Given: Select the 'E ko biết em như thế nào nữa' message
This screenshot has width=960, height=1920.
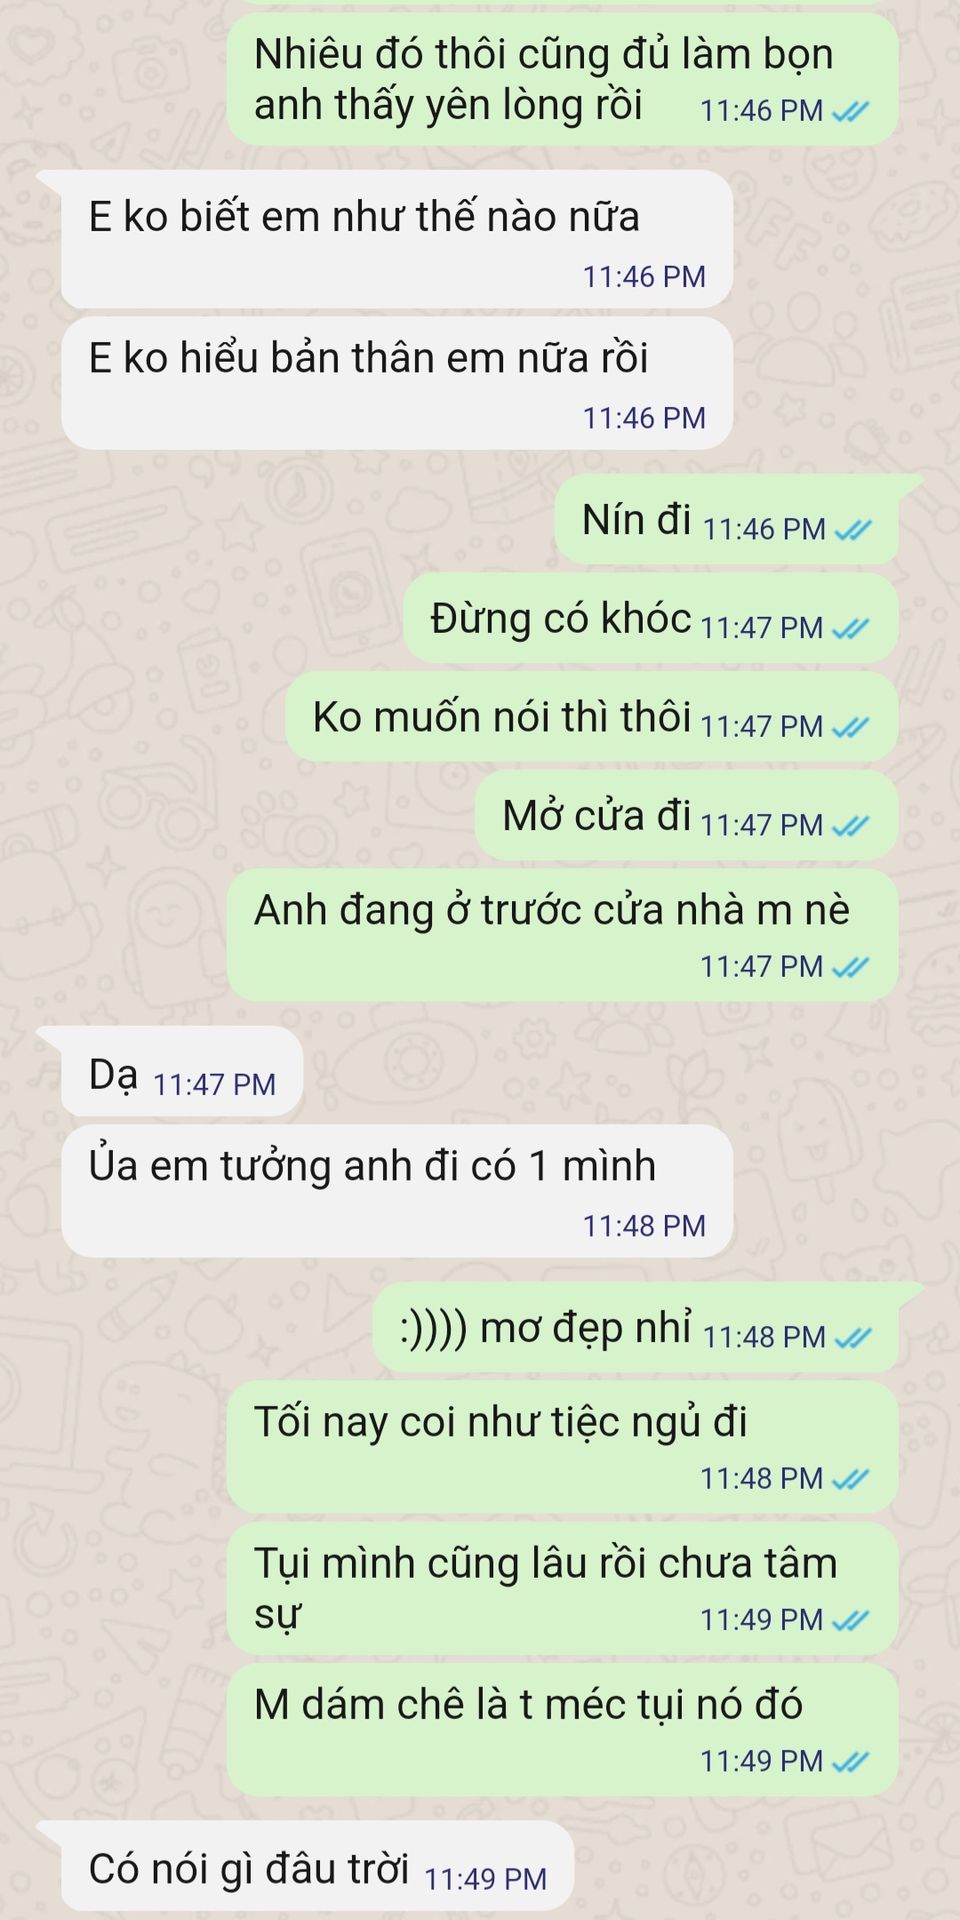Looking at the screenshot, I should click(x=397, y=240).
